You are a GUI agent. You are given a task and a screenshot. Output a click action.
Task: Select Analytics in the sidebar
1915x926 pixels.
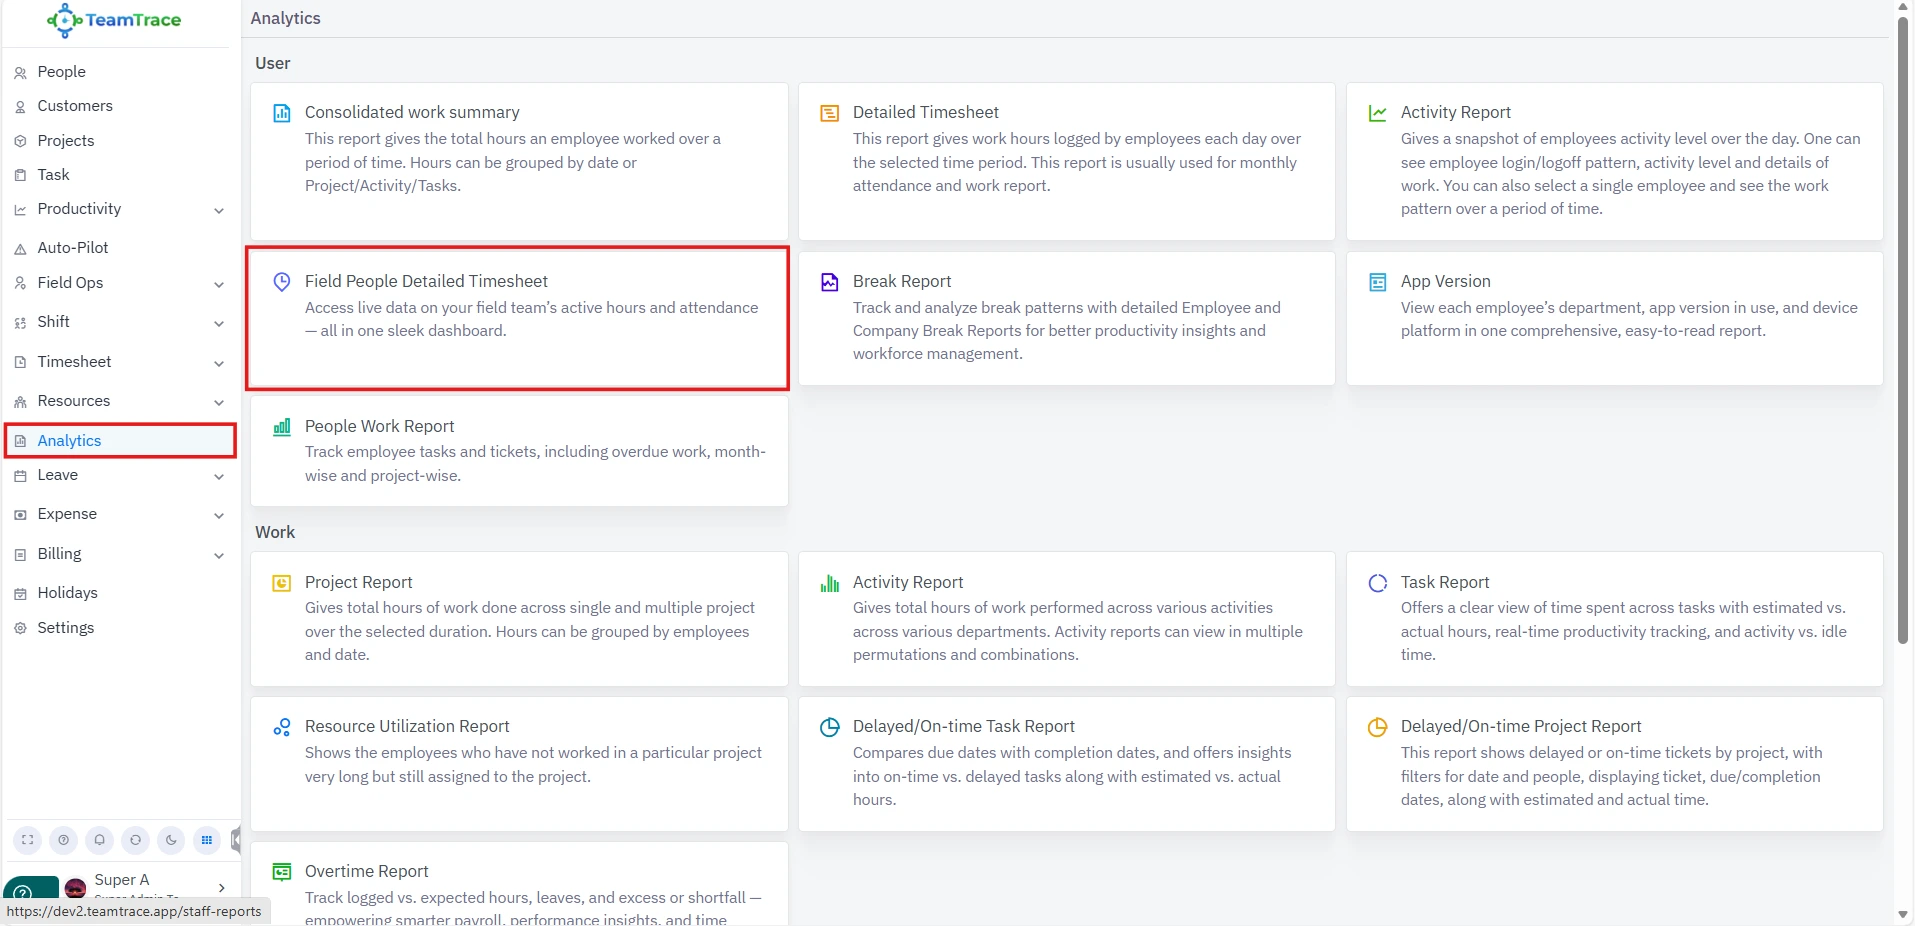69,441
